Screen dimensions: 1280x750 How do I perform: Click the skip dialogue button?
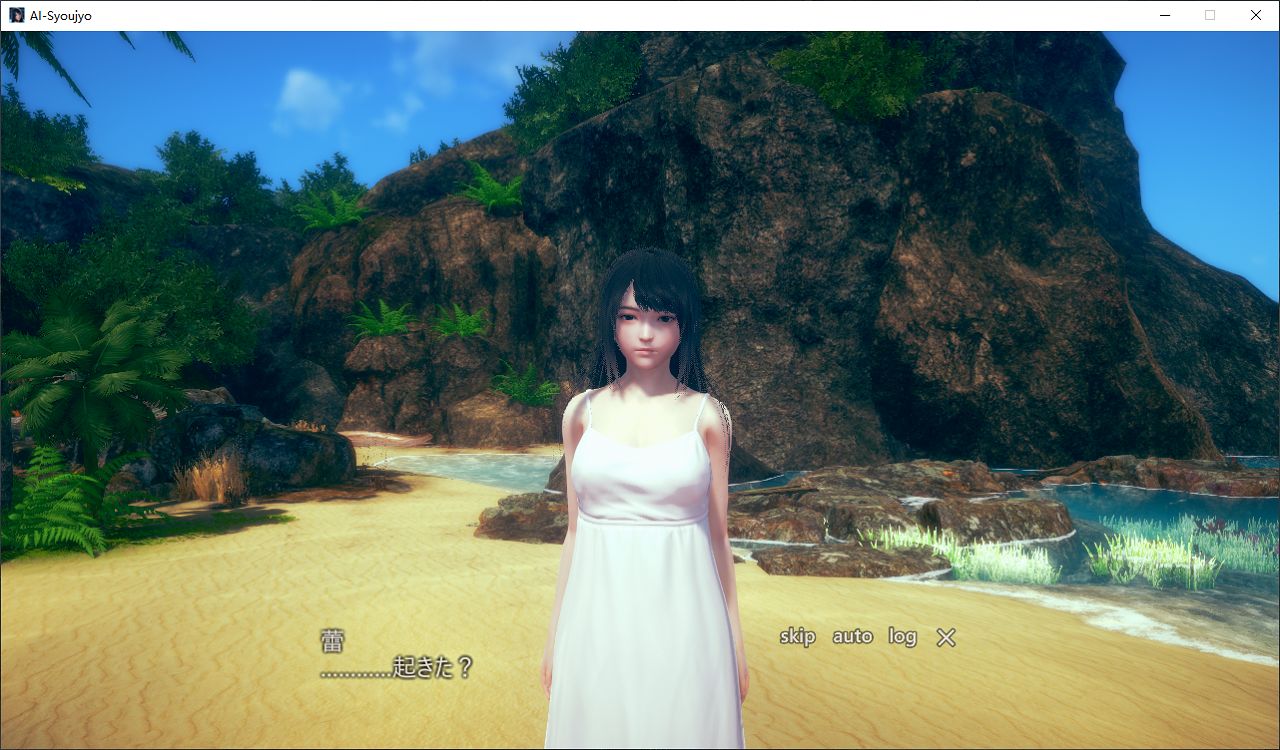798,637
